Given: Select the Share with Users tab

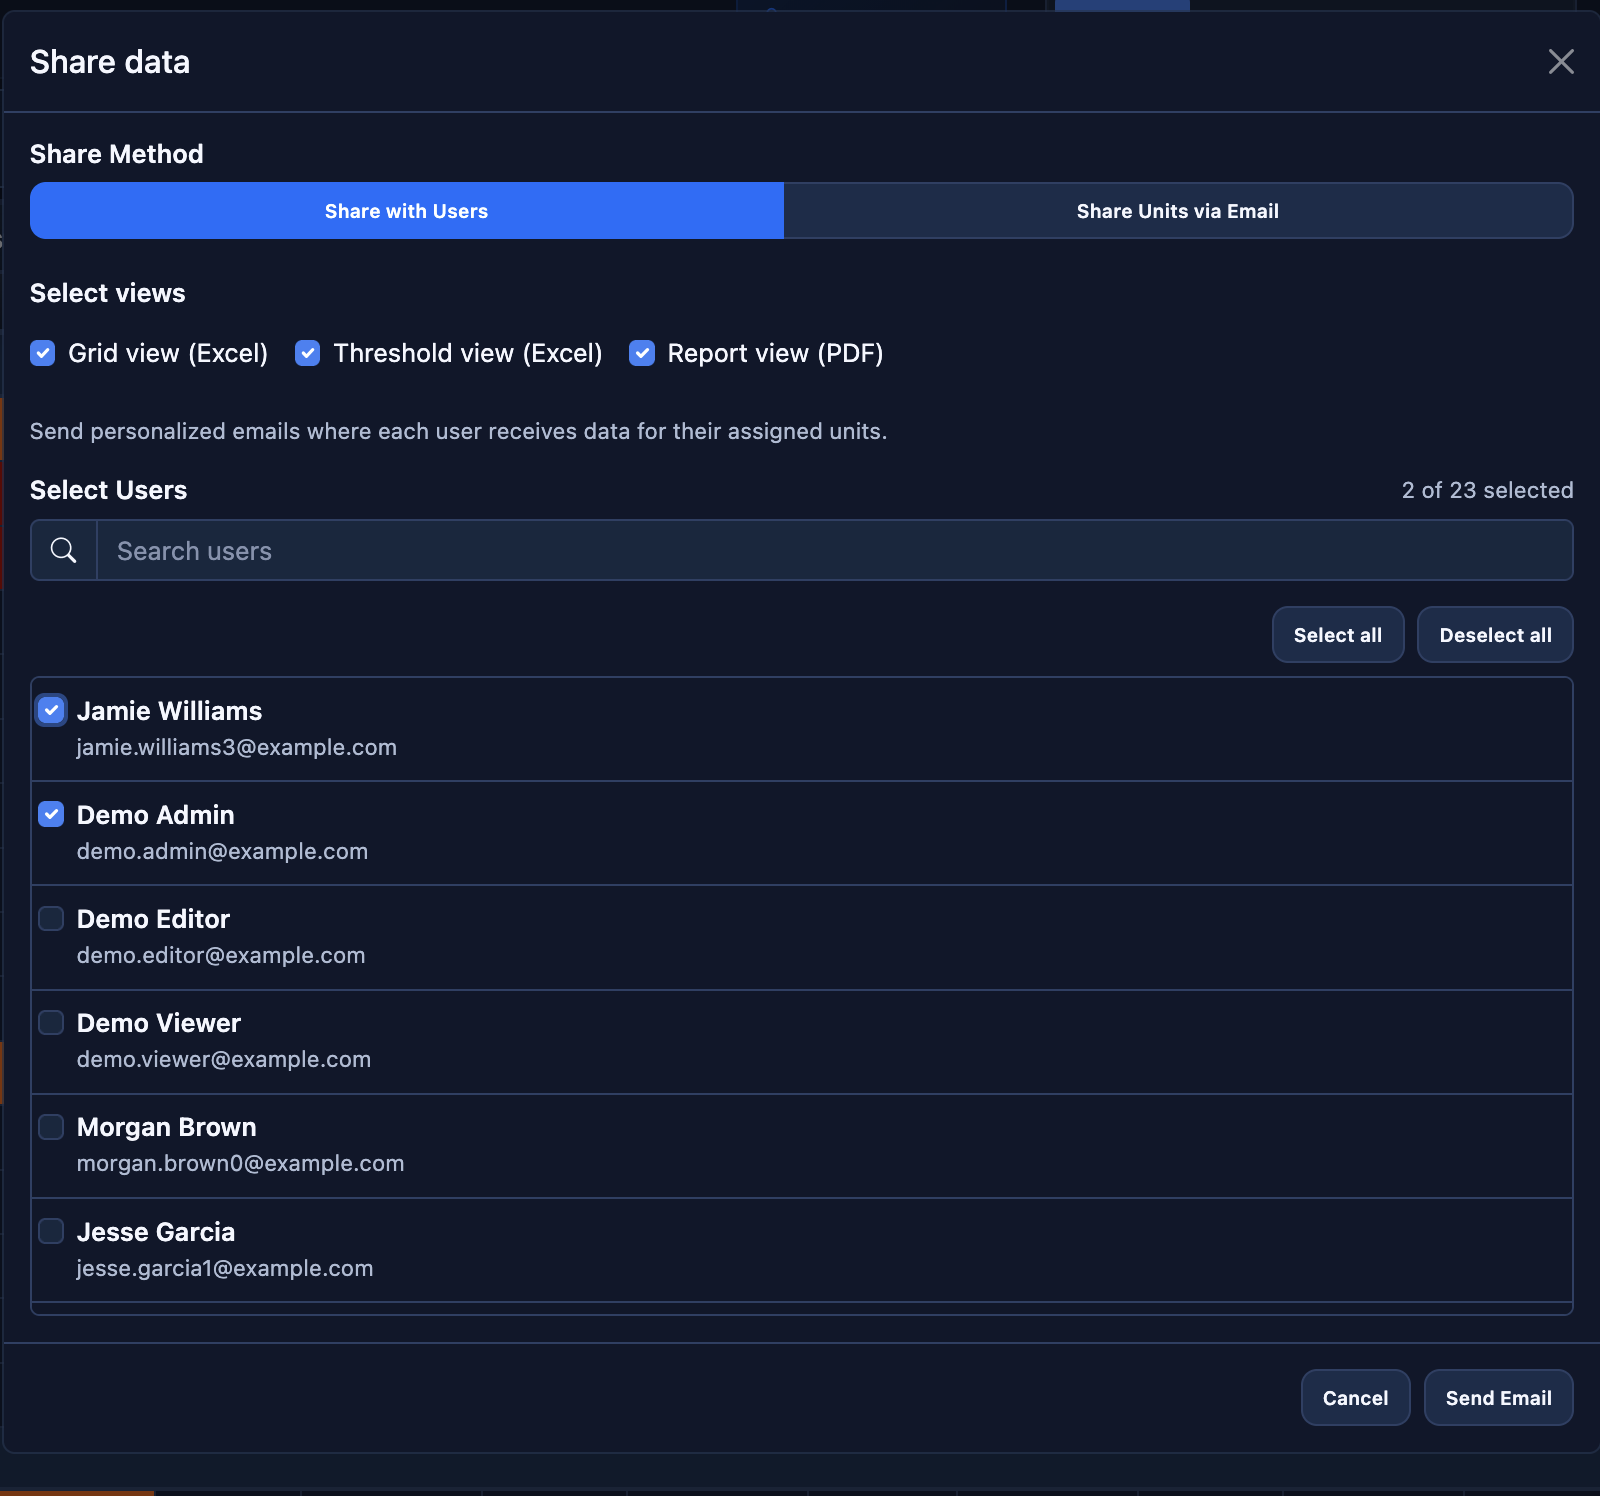Looking at the screenshot, I should (x=406, y=211).
